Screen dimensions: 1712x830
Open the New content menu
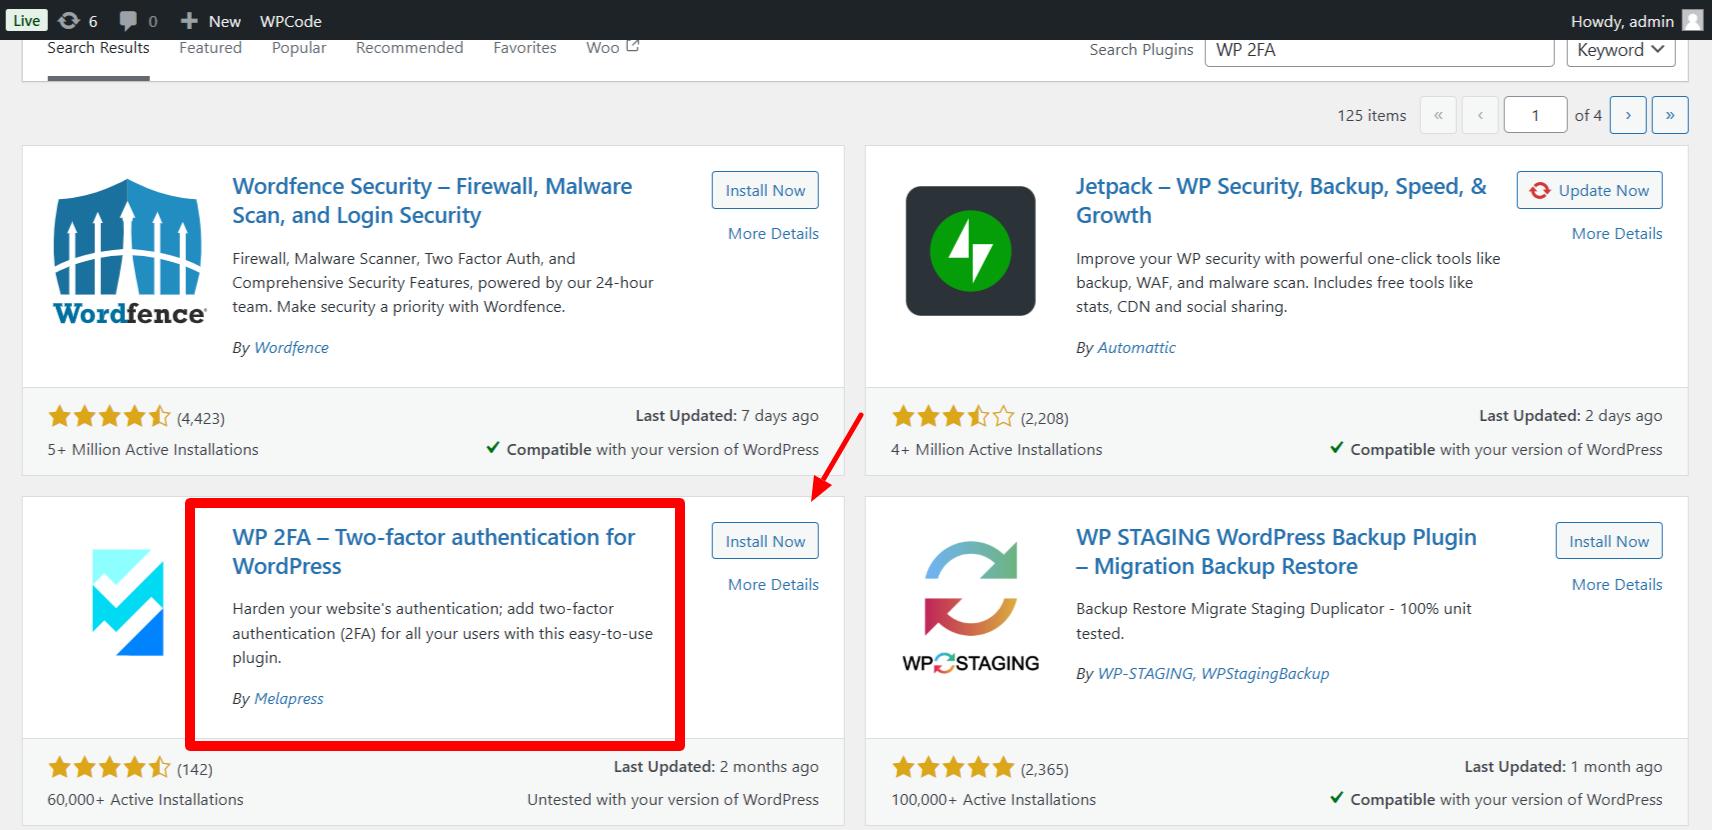[211, 21]
